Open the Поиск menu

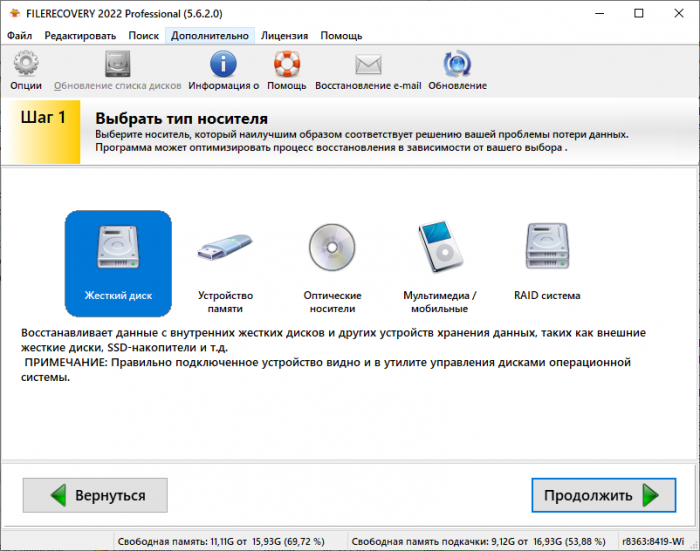[x=143, y=36]
